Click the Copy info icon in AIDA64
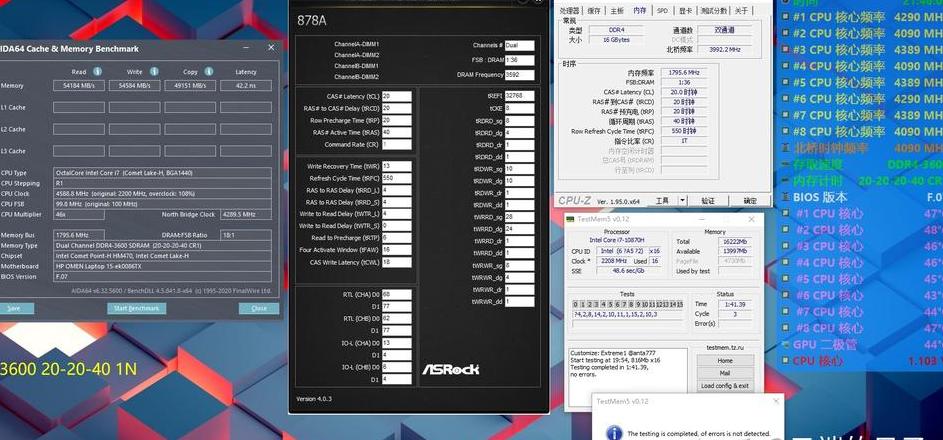 pyautogui.click(x=209, y=72)
